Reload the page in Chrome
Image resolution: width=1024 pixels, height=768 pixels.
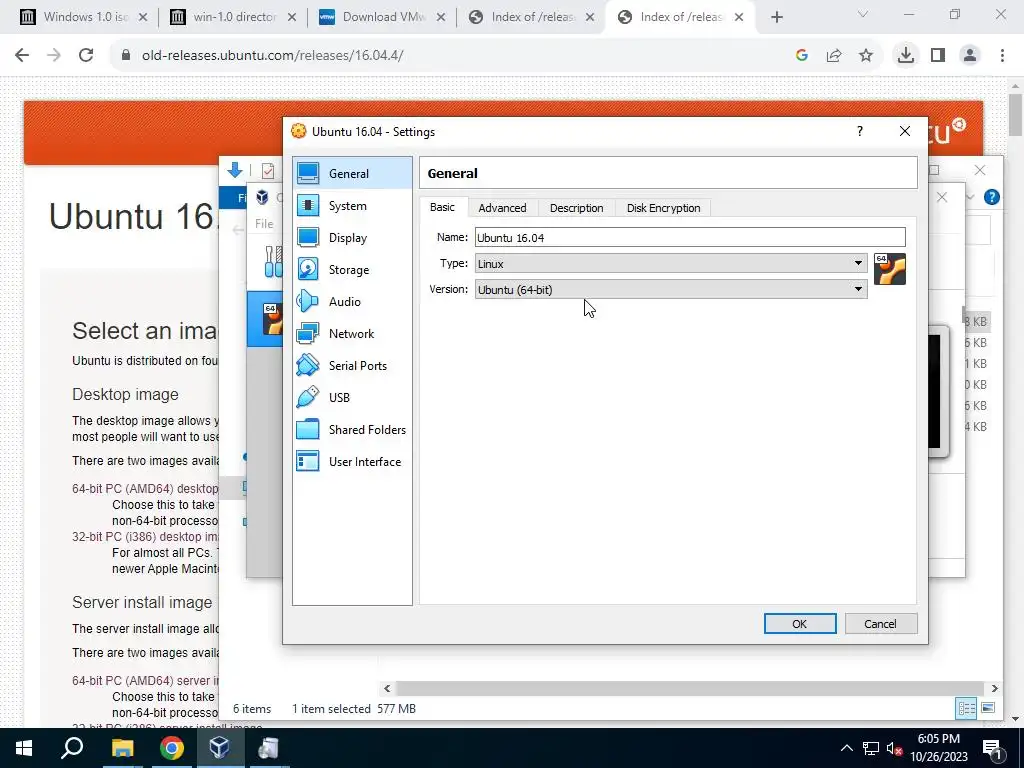[x=86, y=56]
